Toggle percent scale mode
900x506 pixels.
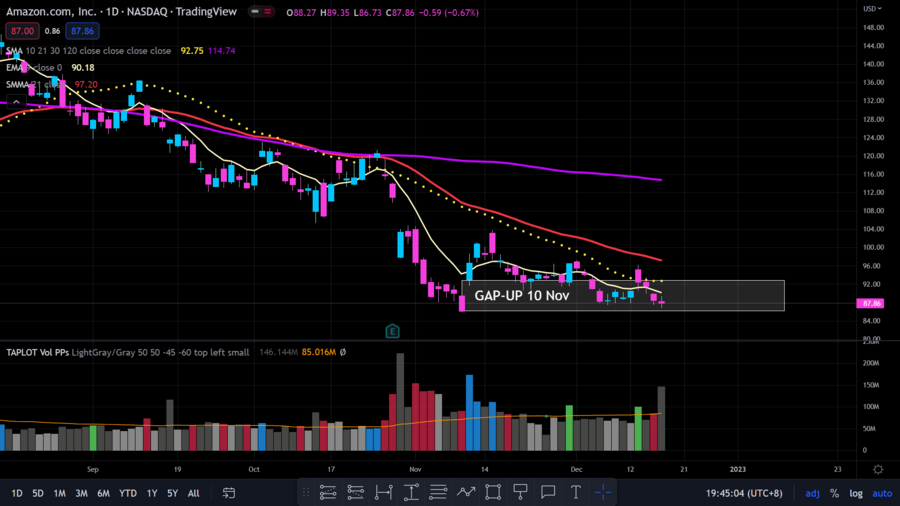(x=835, y=493)
